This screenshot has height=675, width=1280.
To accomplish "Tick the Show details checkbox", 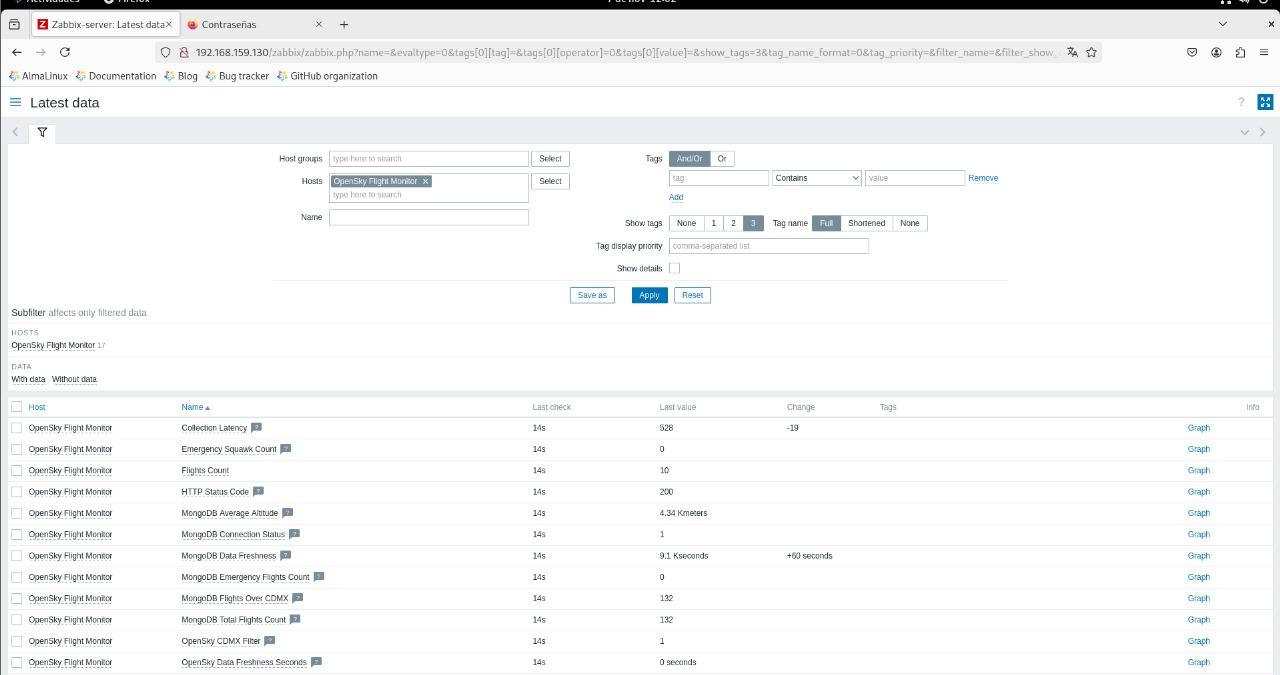I will 674,268.
